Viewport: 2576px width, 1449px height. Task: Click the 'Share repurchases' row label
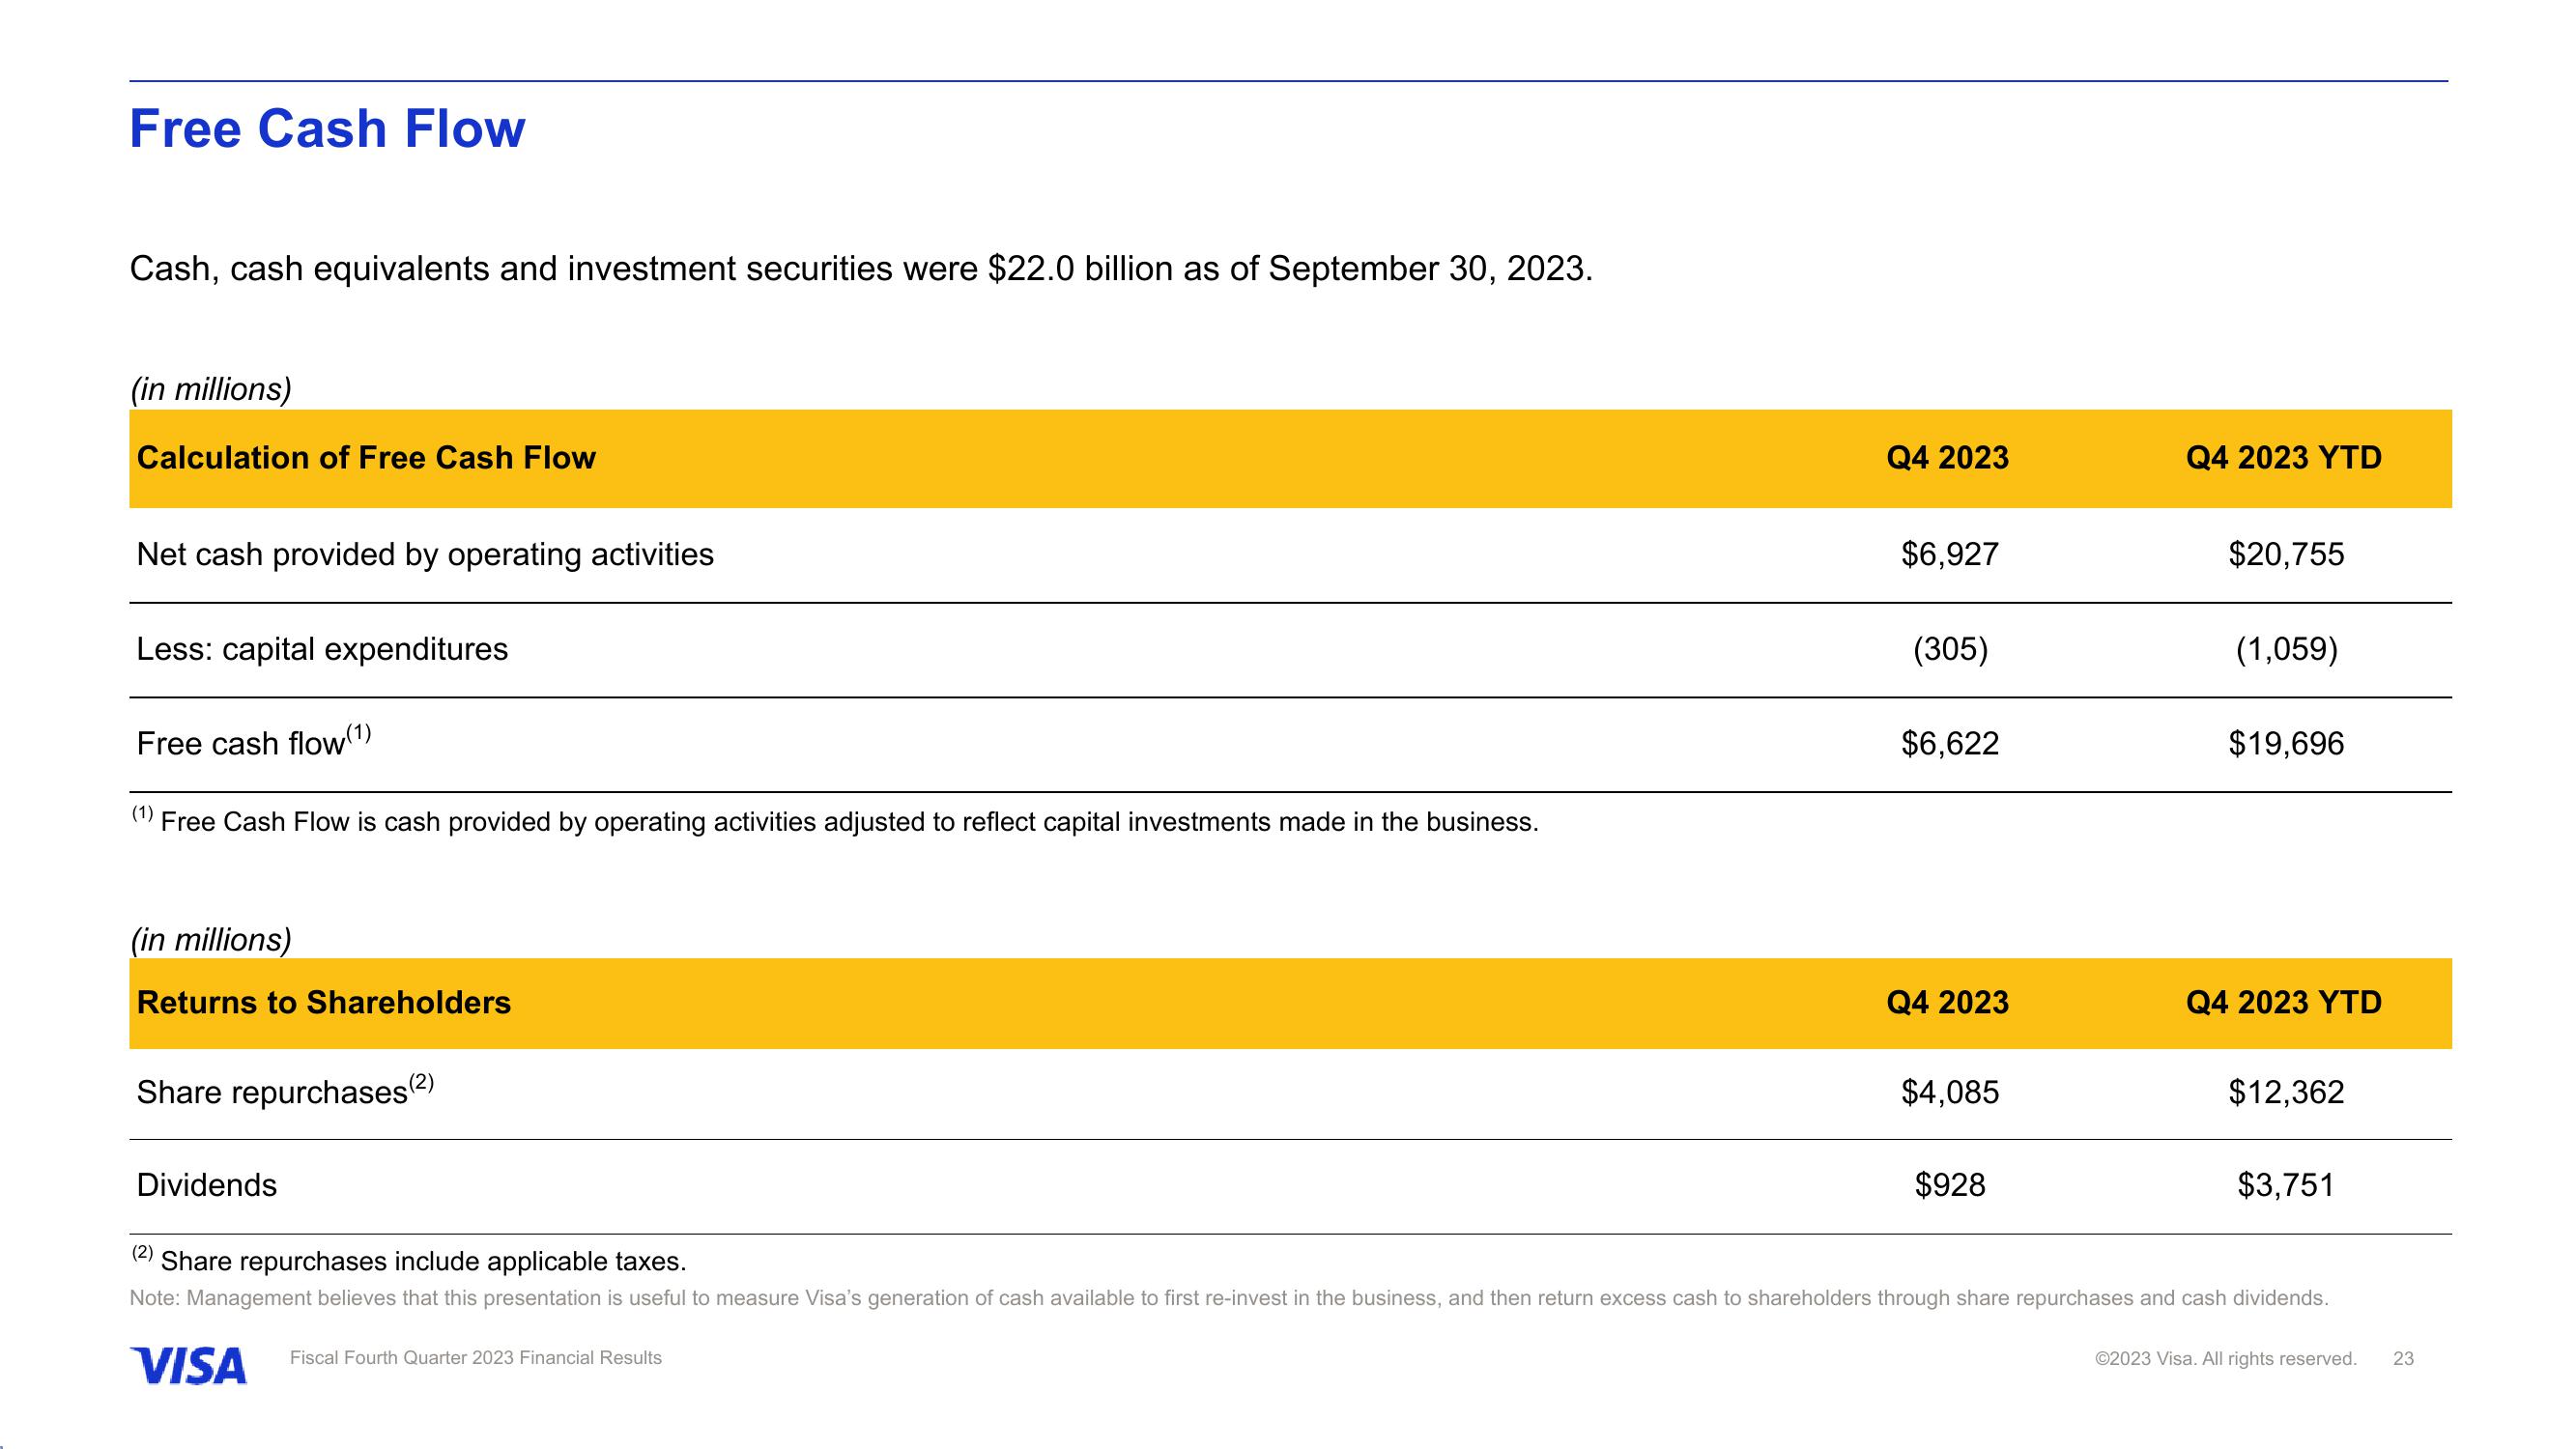coord(285,1090)
